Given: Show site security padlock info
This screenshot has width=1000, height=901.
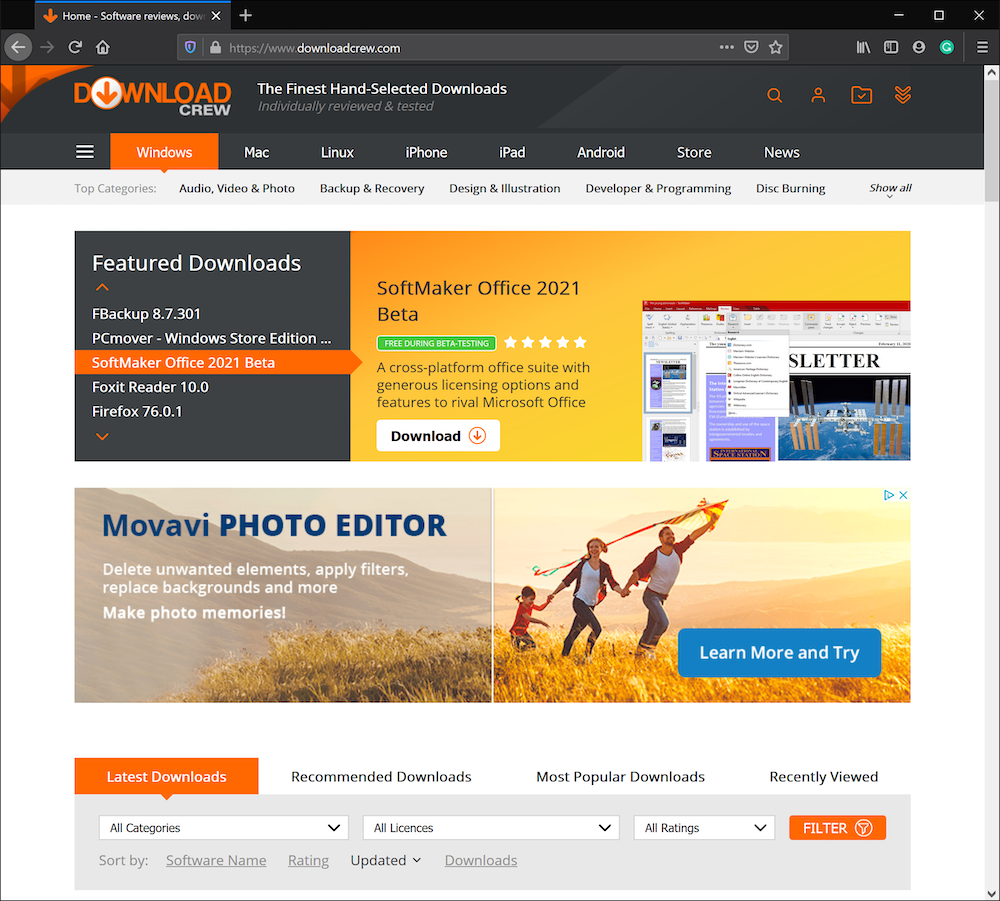Looking at the screenshot, I should 215,48.
